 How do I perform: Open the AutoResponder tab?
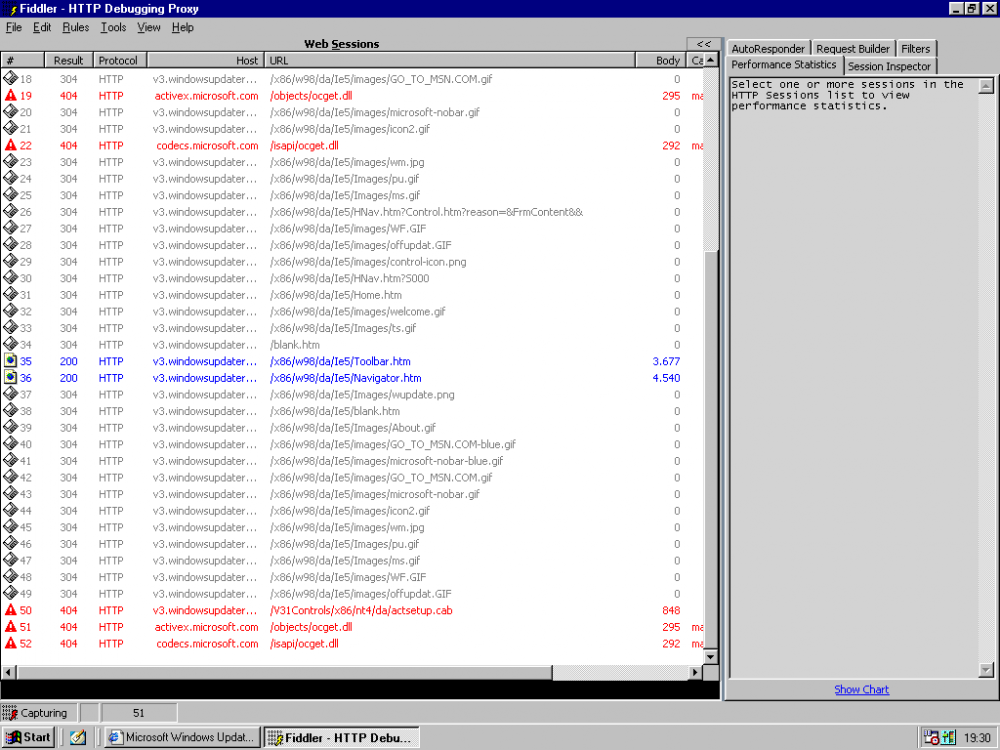coord(767,48)
